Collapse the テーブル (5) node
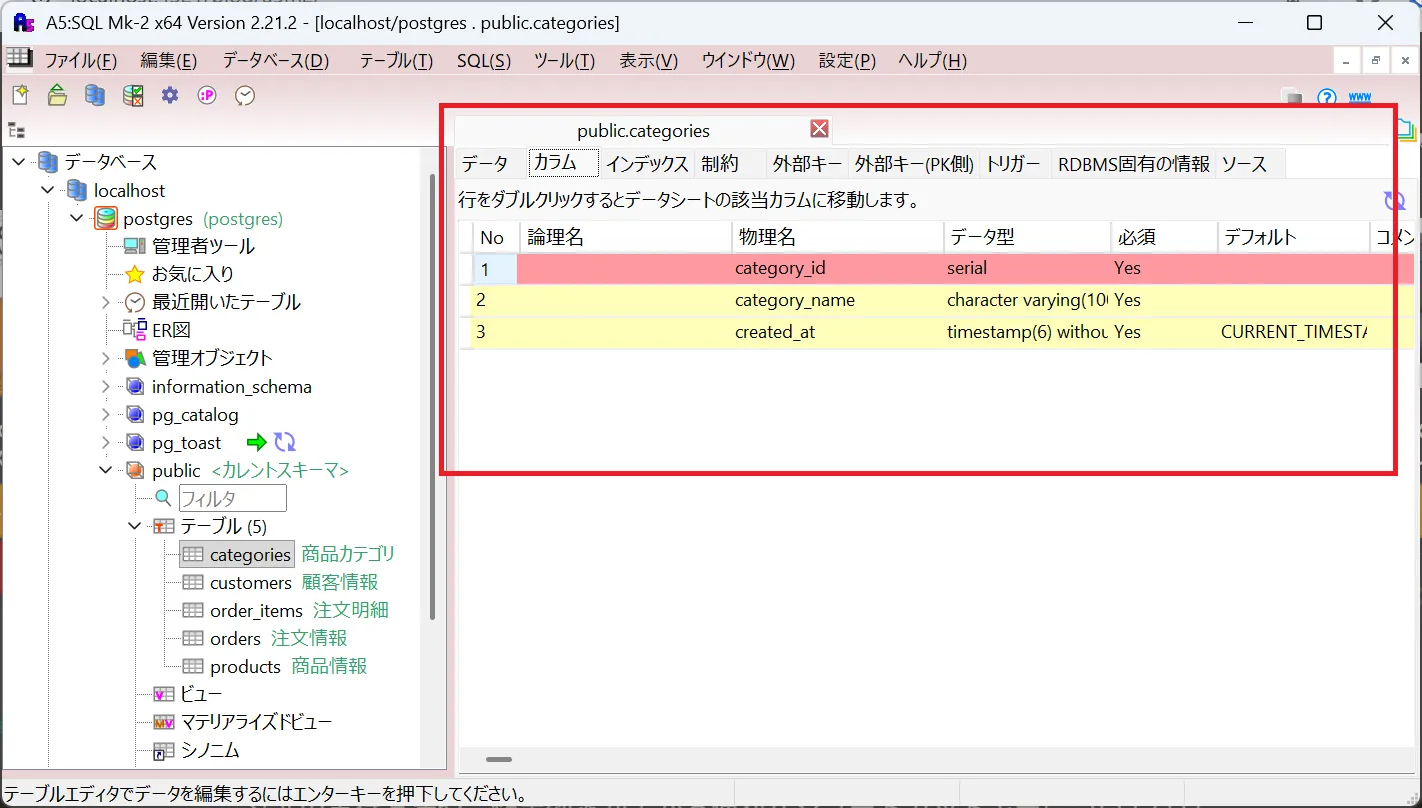The image size is (1422, 808). (x=135, y=526)
